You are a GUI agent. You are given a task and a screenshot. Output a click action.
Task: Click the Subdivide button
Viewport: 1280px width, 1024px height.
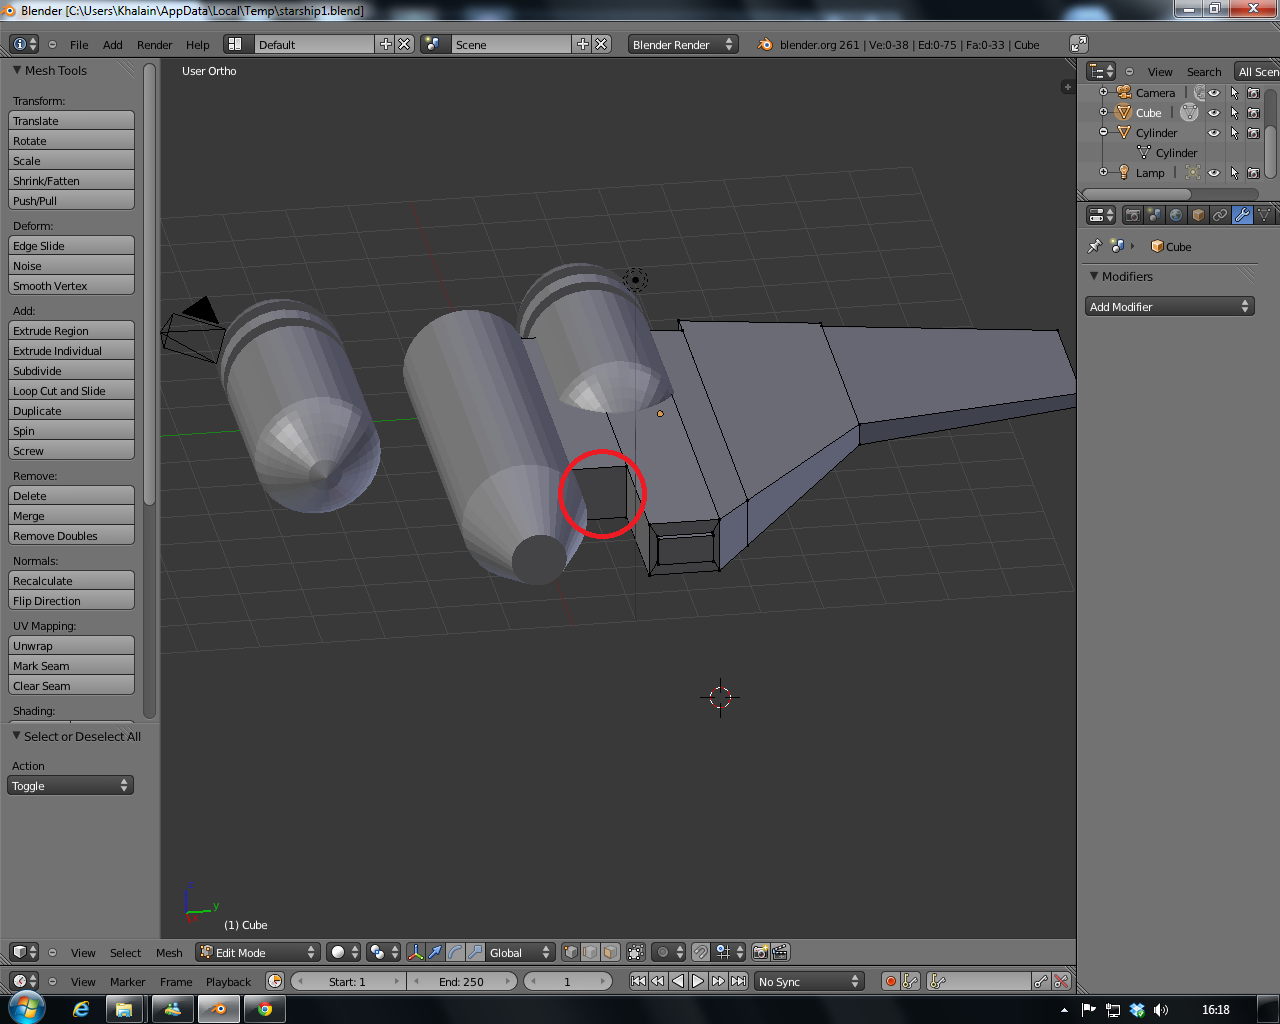(71, 370)
